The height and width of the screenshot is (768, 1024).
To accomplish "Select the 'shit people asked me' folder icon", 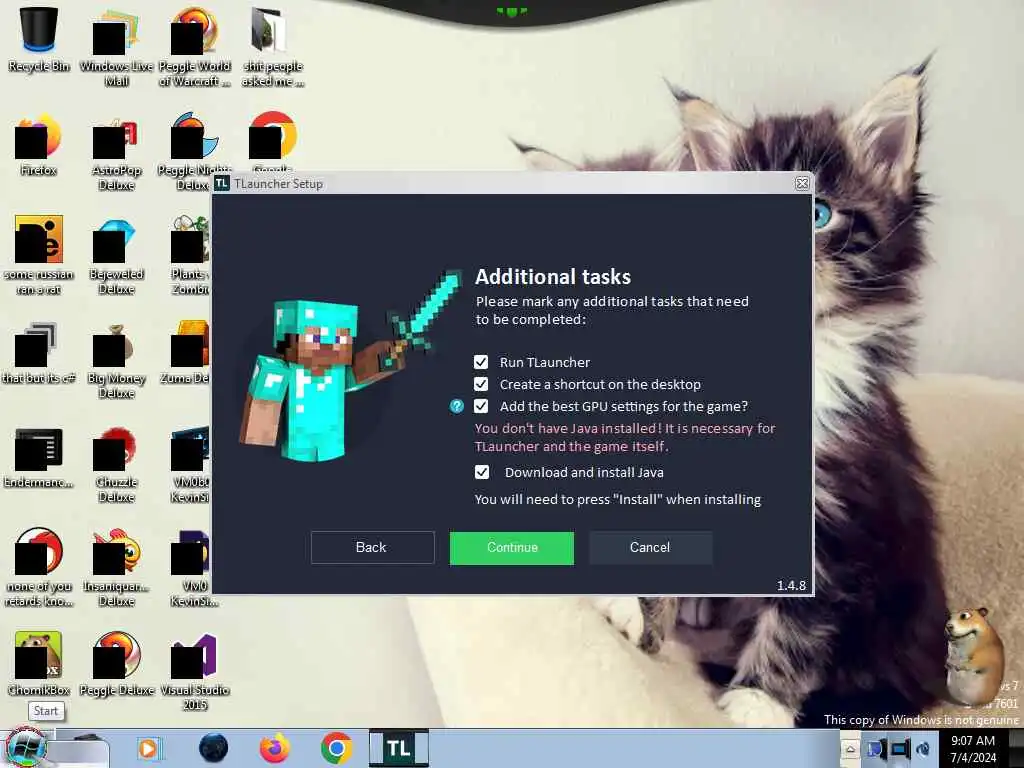I will [x=272, y=47].
